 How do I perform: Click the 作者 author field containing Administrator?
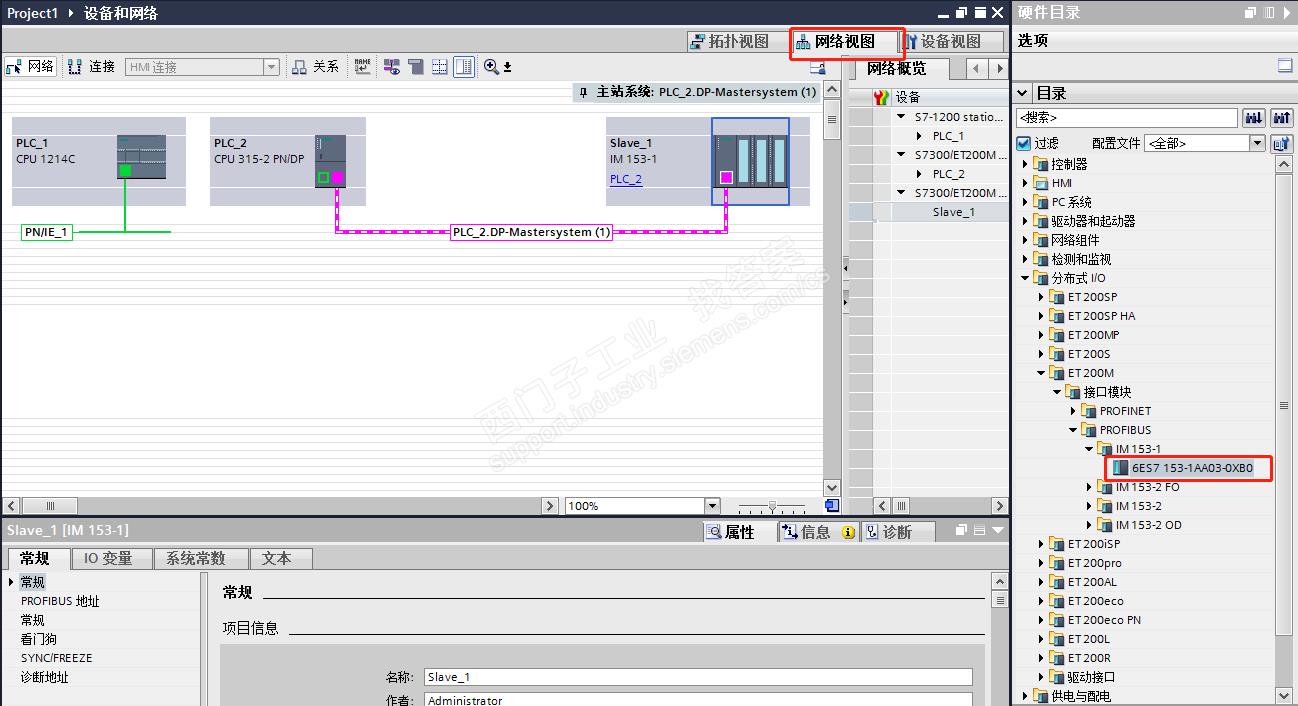tap(698, 700)
